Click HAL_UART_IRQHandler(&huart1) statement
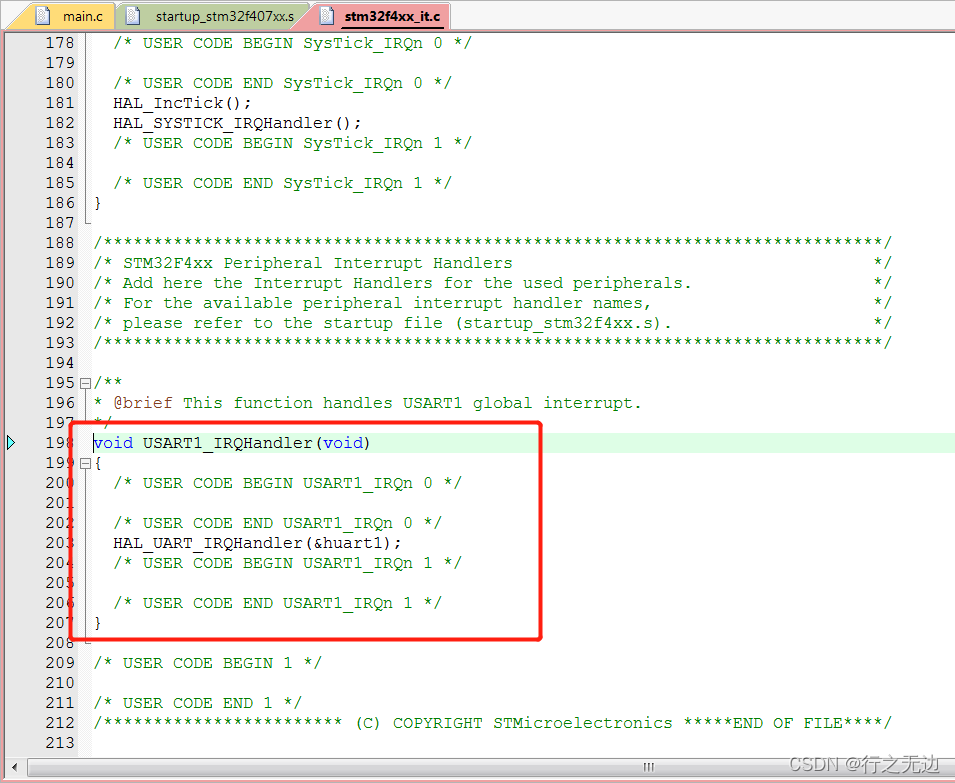955x783 pixels. pos(257,542)
